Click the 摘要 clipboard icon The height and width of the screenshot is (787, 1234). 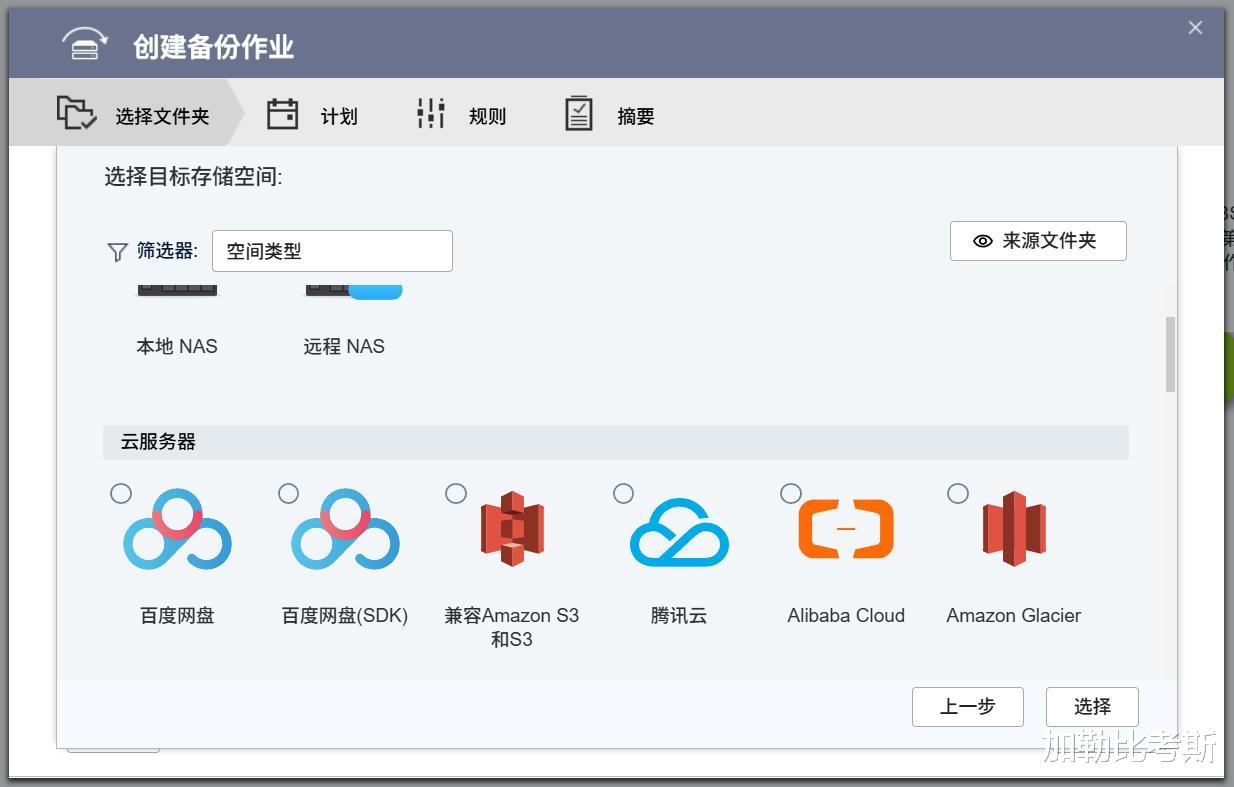tap(579, 114)
